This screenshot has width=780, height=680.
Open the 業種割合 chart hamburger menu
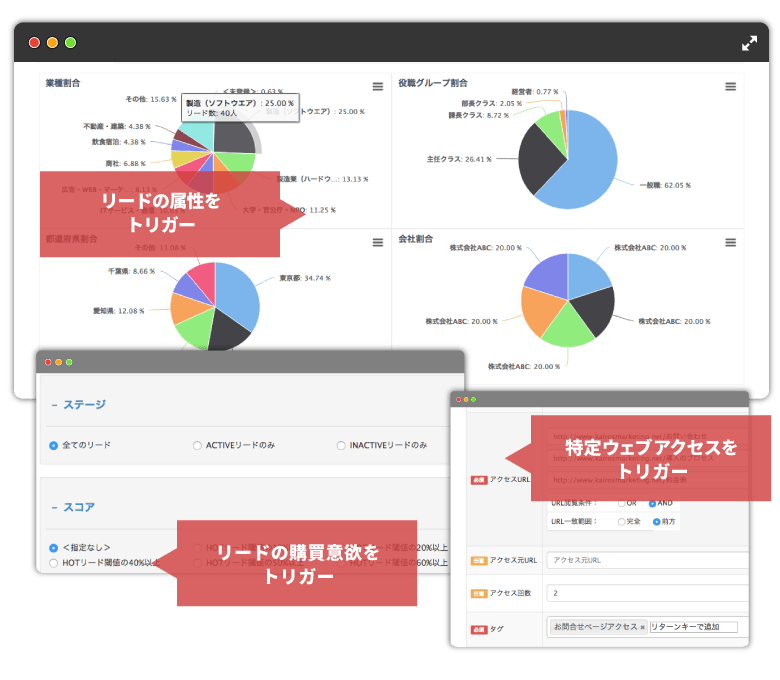pos(378,87)
